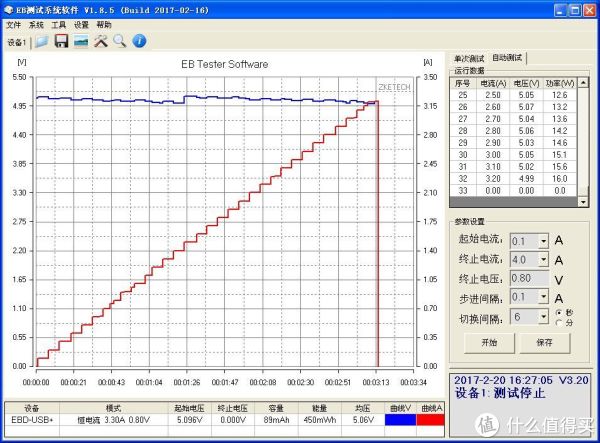
Task: Expand the 步进间隔 dropdown
Action: (543, 297)
